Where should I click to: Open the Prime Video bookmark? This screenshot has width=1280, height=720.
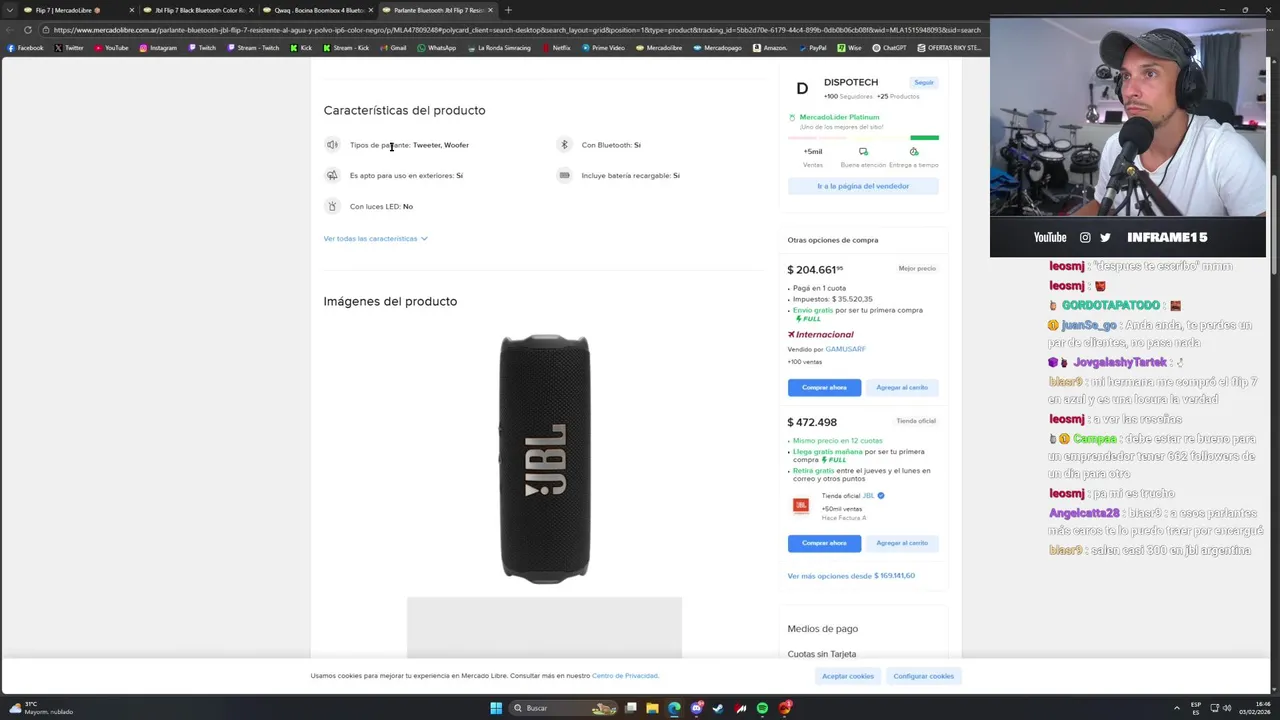(x=603, y=48)
